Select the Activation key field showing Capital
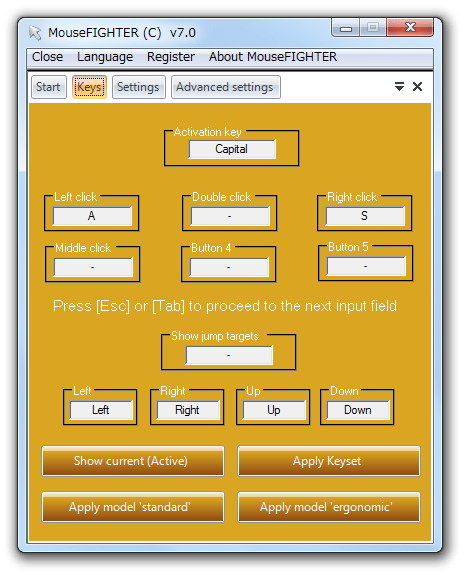465x575 pixels. tap(232, 149)
